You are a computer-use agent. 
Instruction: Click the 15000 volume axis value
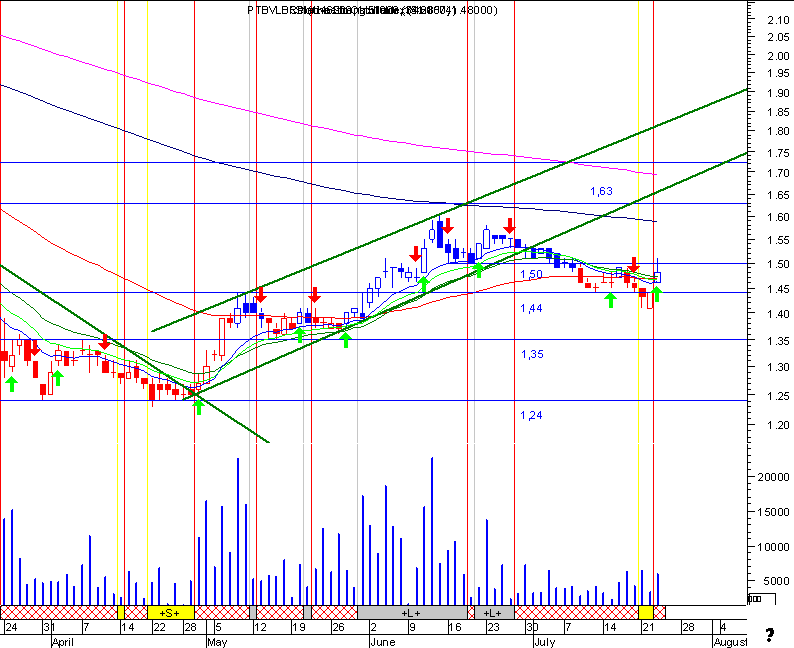773,512
